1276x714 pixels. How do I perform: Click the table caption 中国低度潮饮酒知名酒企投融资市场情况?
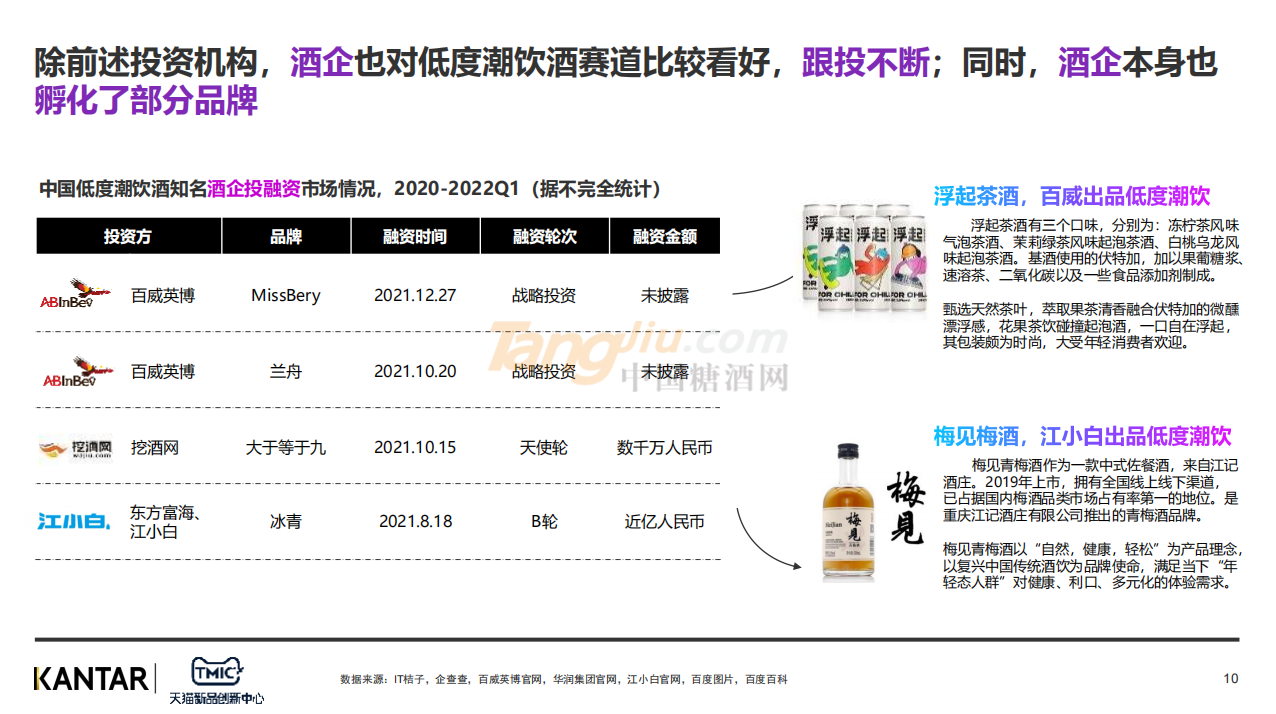click(x=350, y=189)
